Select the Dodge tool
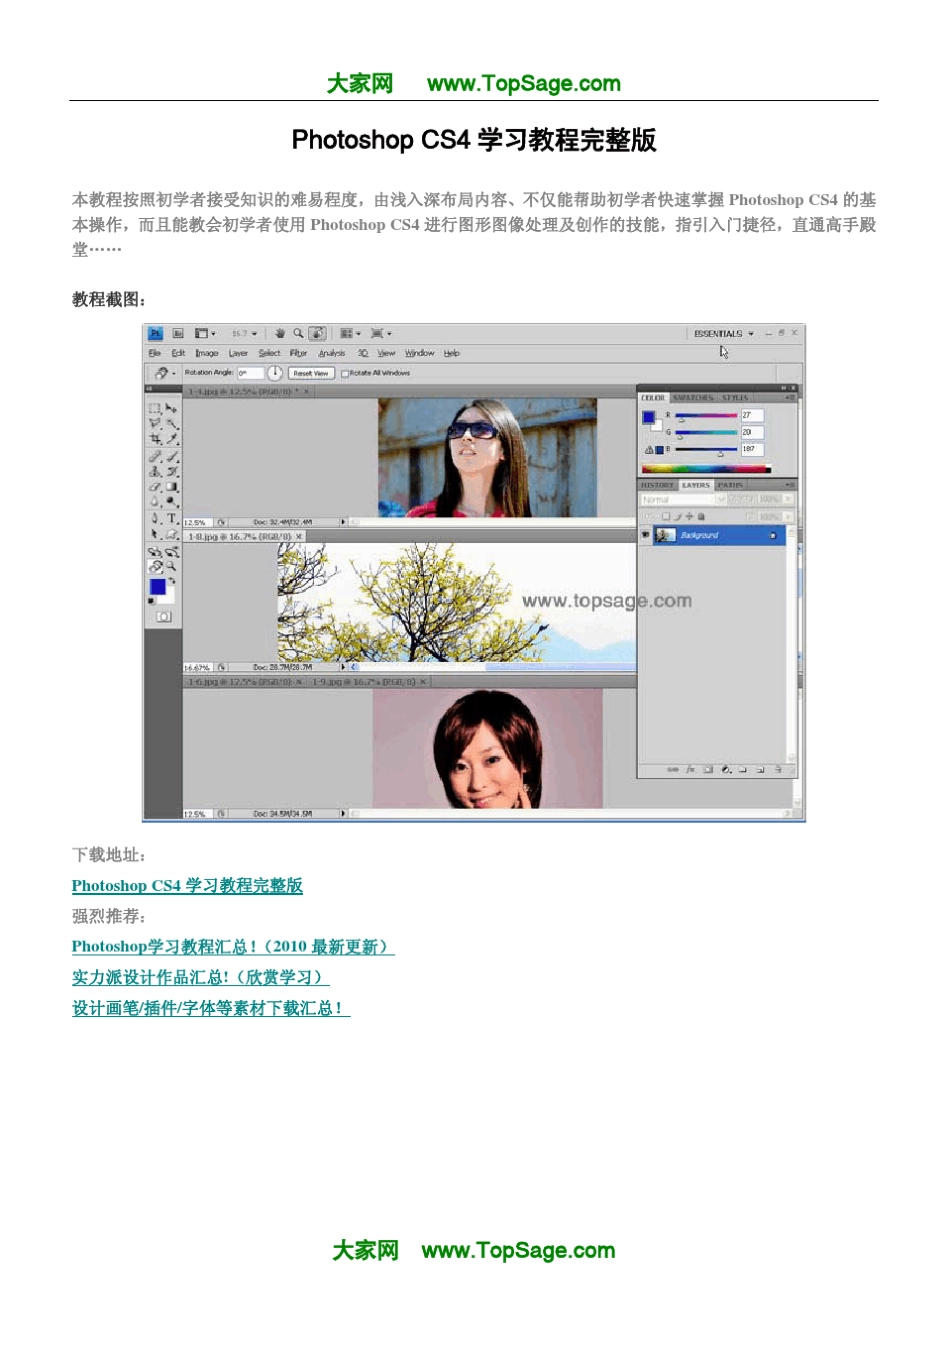 click(x=172, y=501)
